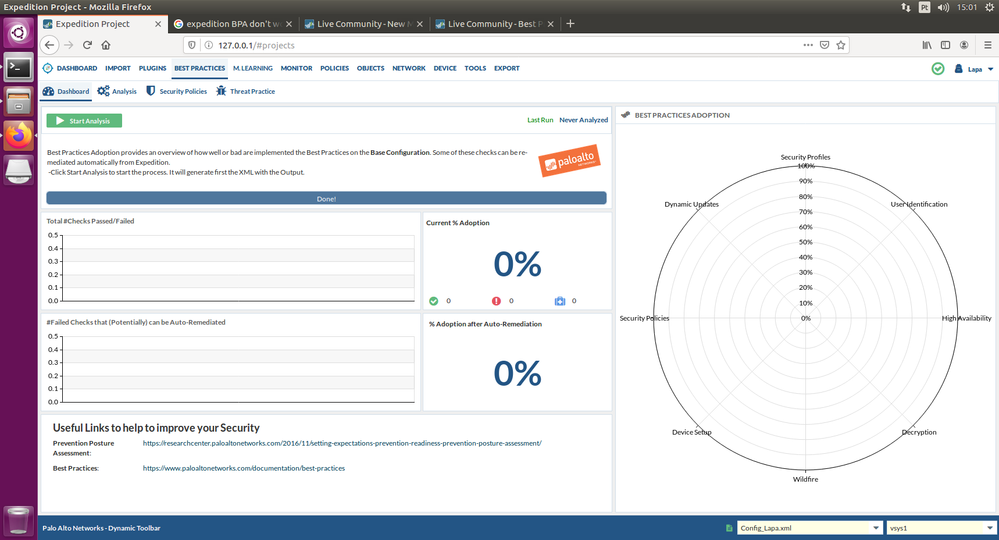999x540 pixels.
Task: Switch to Threat Practice subtab
Action: (245, 91)
